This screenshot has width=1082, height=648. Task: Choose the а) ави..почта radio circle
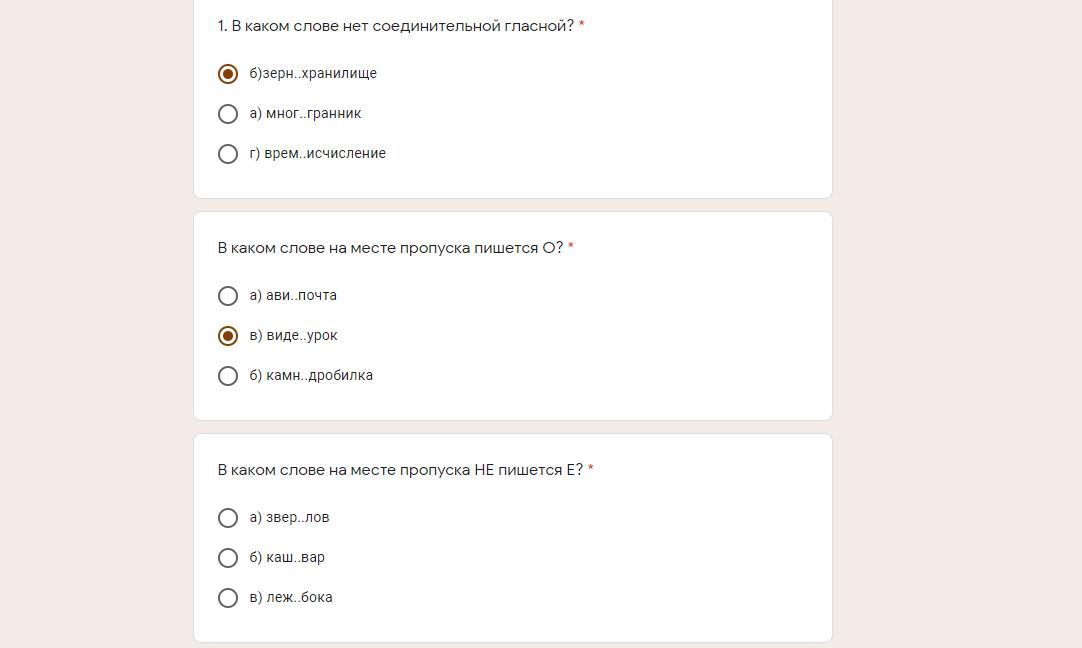(228, 296)
